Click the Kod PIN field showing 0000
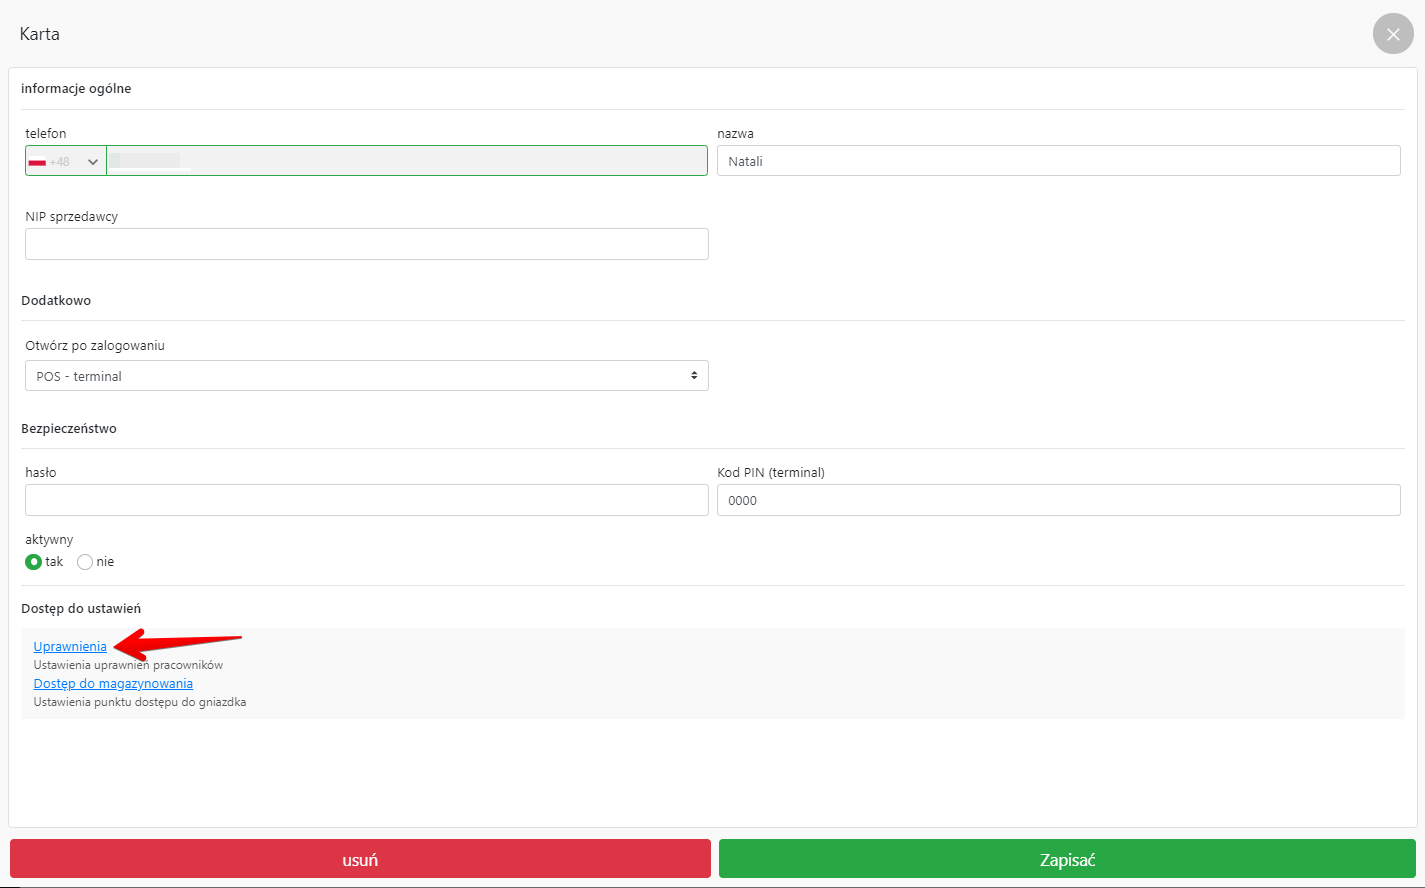The width and height of the screenshot is (1425, 888). tap(1058, 500)
